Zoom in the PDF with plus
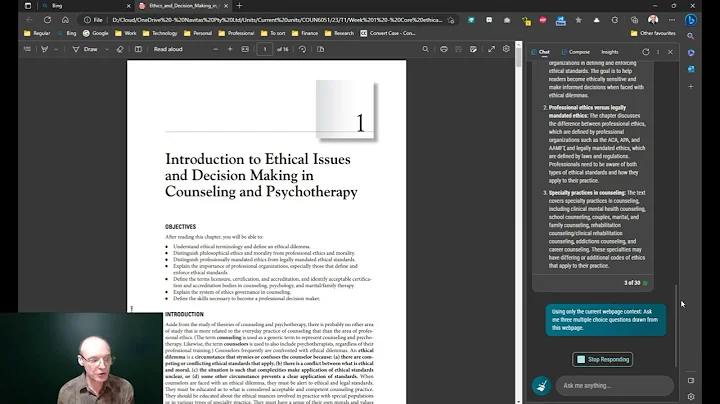Screen dimensions: 720x404 (x=230, y=49)
